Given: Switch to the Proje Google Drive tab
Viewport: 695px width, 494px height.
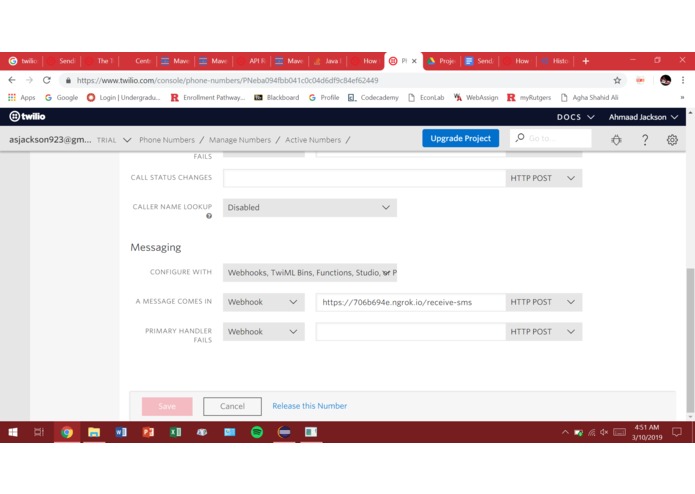Looking at the screenshot, I should tap(442, 61).
